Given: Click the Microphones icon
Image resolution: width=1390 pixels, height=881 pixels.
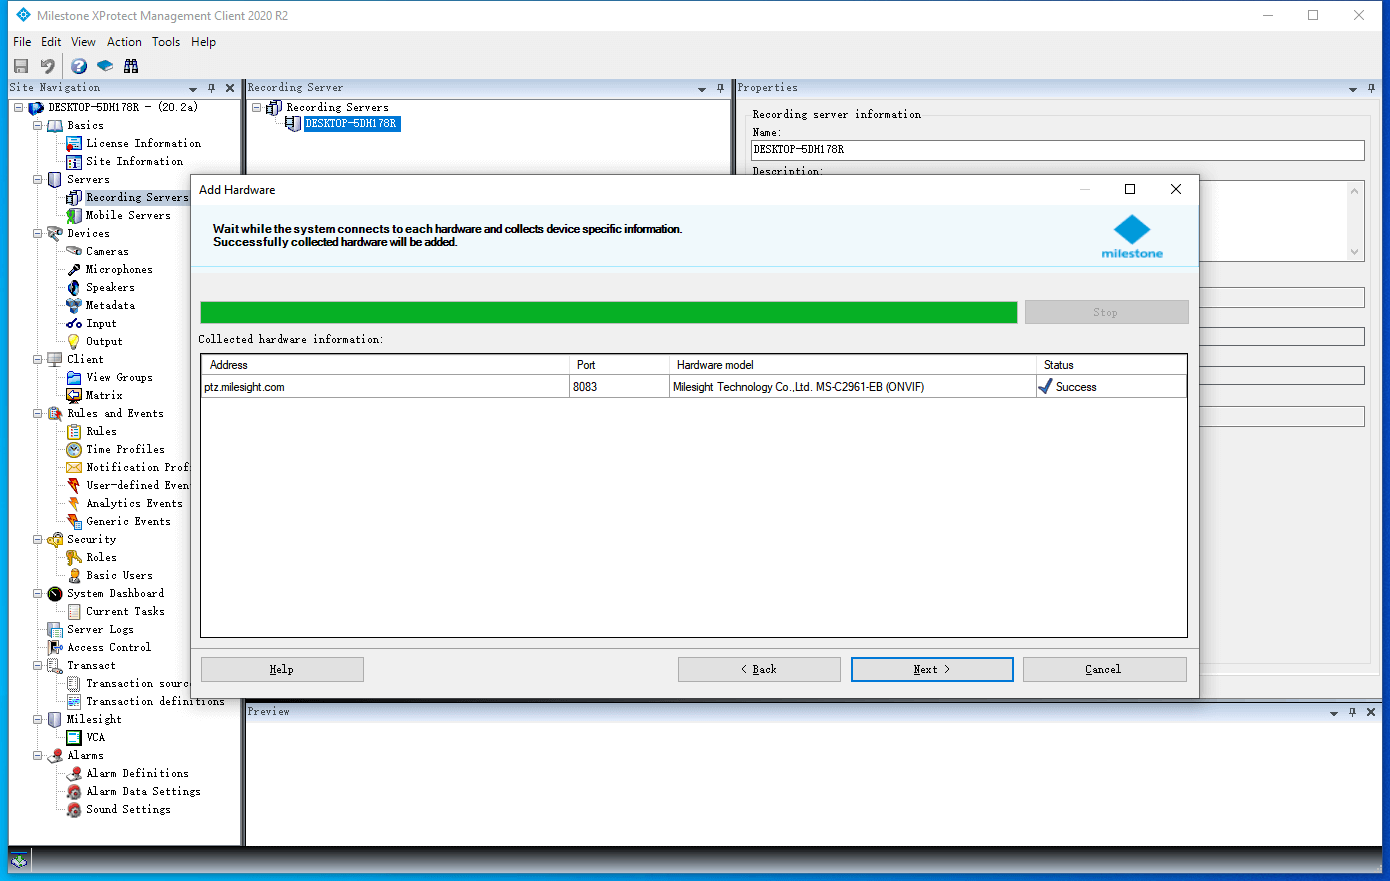Looking at the screenshot, I should 74,270.
